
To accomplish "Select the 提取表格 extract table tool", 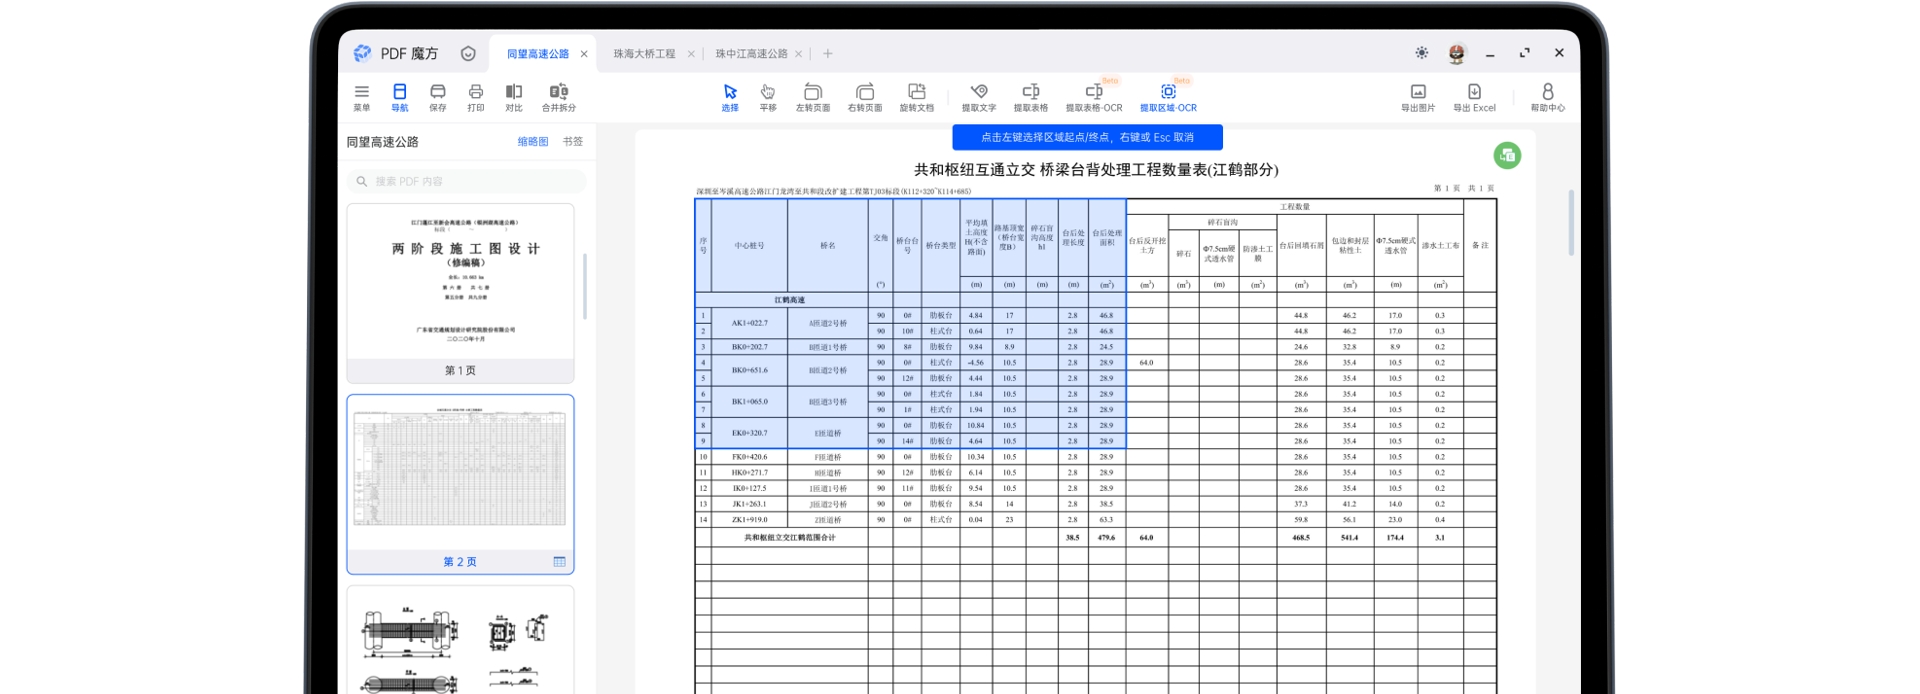I will click(1031, 97).
